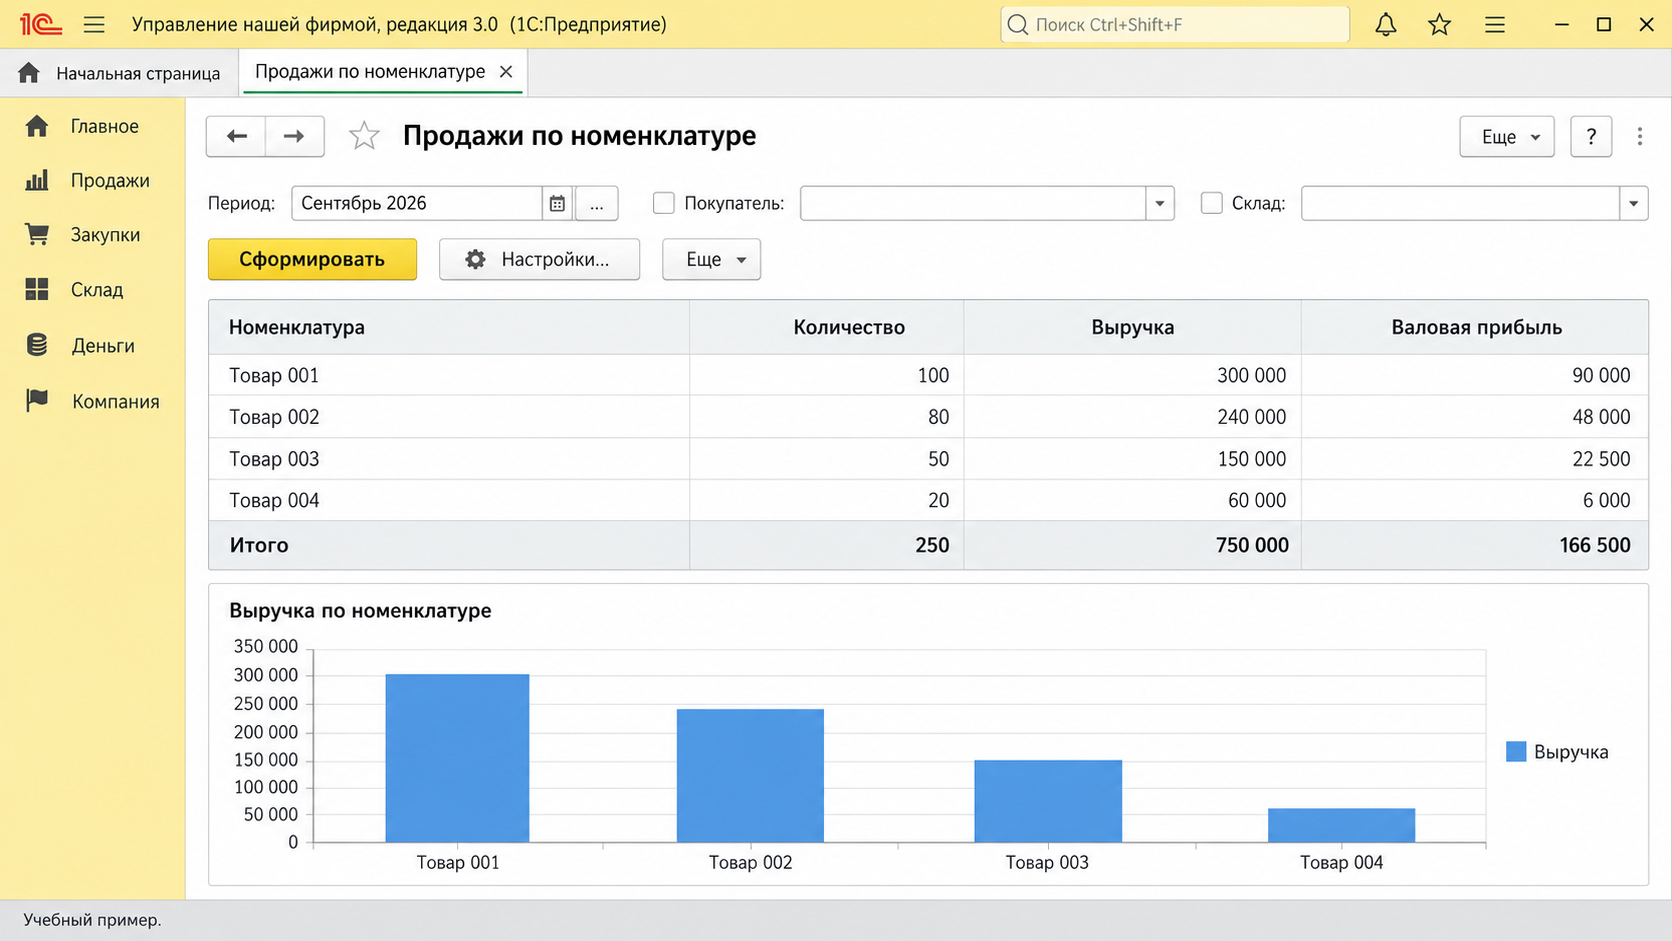1672x941 pixels.
Task: Go forward with the right arrow button
Action: 294,136
